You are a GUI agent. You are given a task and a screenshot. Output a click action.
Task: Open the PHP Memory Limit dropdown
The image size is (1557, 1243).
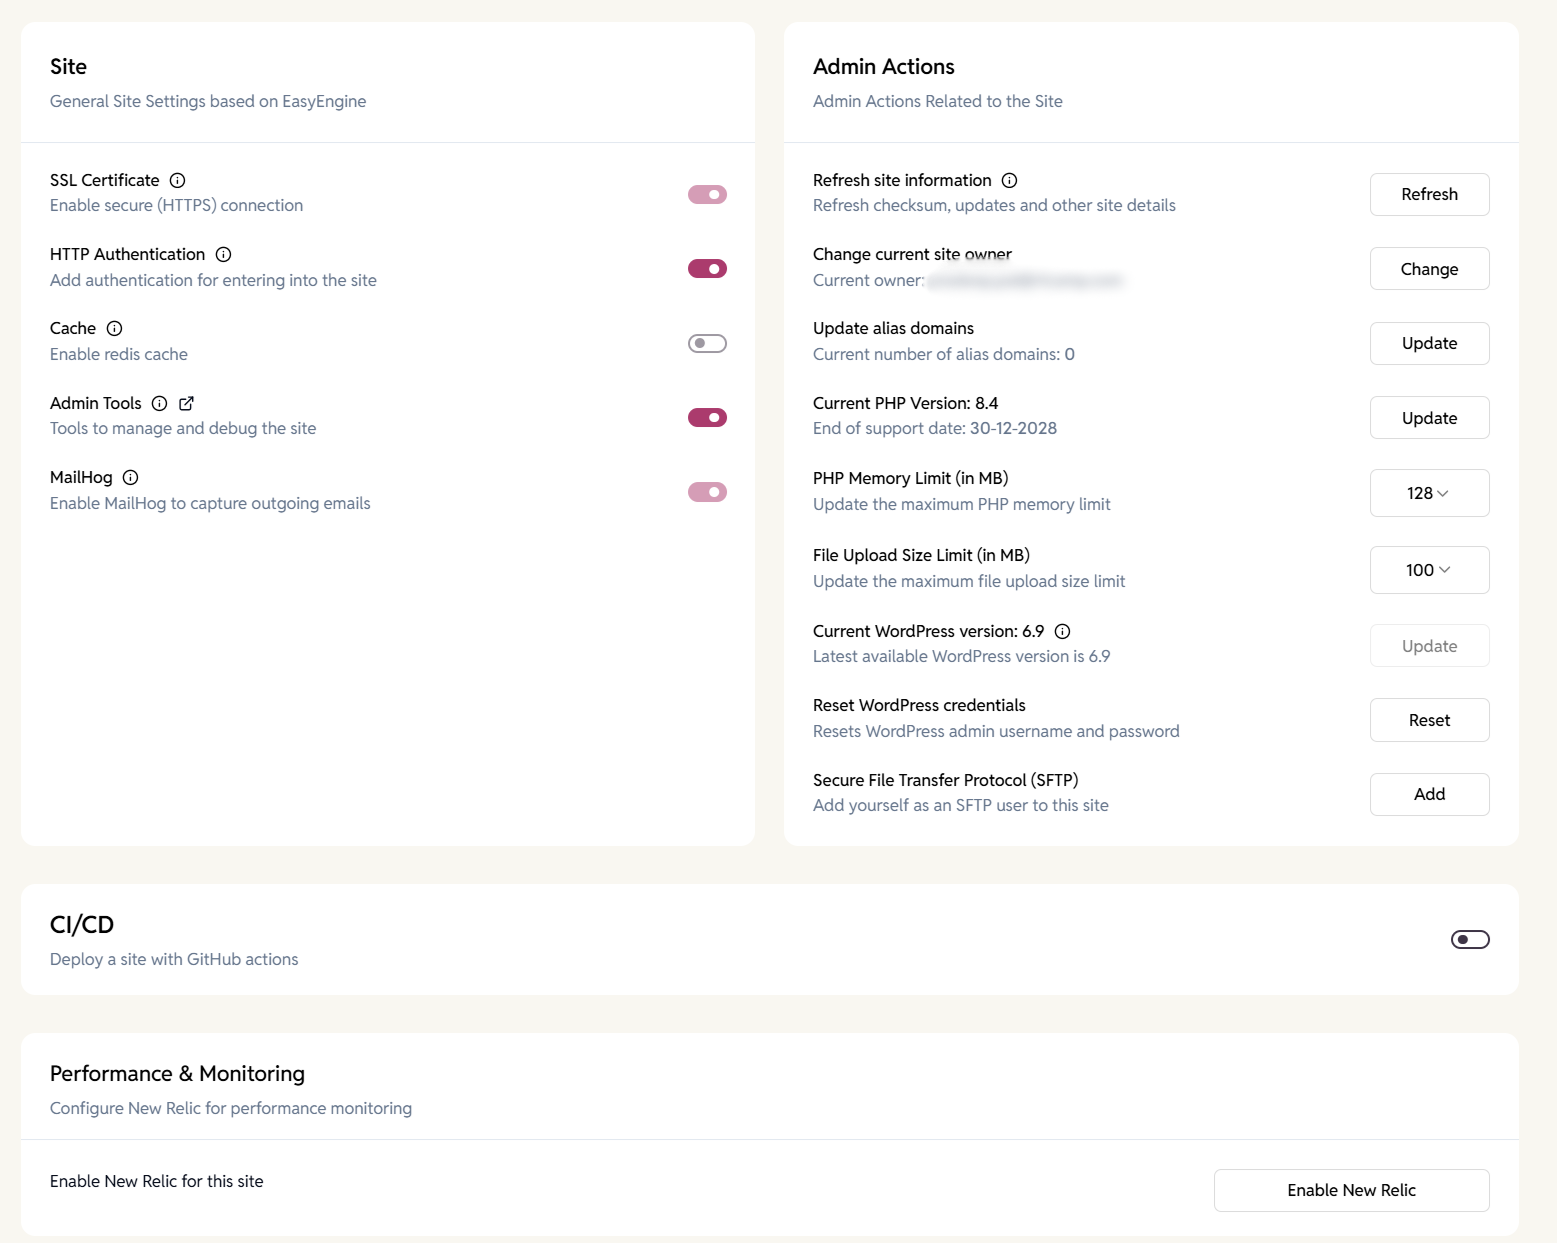click(1429, 493)
